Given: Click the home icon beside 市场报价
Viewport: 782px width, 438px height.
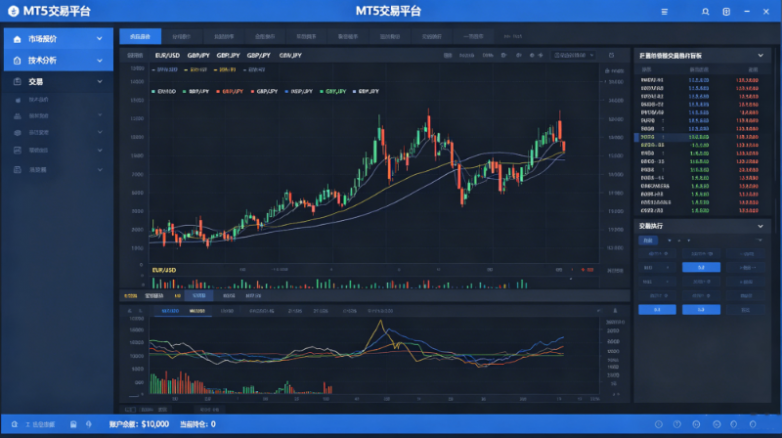Looking at the screenshot, I should (x=17, y=39).
